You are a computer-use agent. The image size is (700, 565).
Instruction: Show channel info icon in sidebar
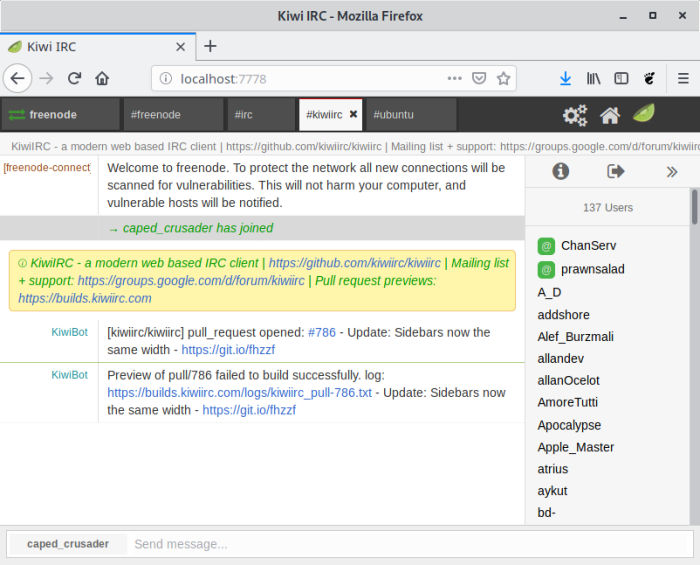click(x=560, y=171)
